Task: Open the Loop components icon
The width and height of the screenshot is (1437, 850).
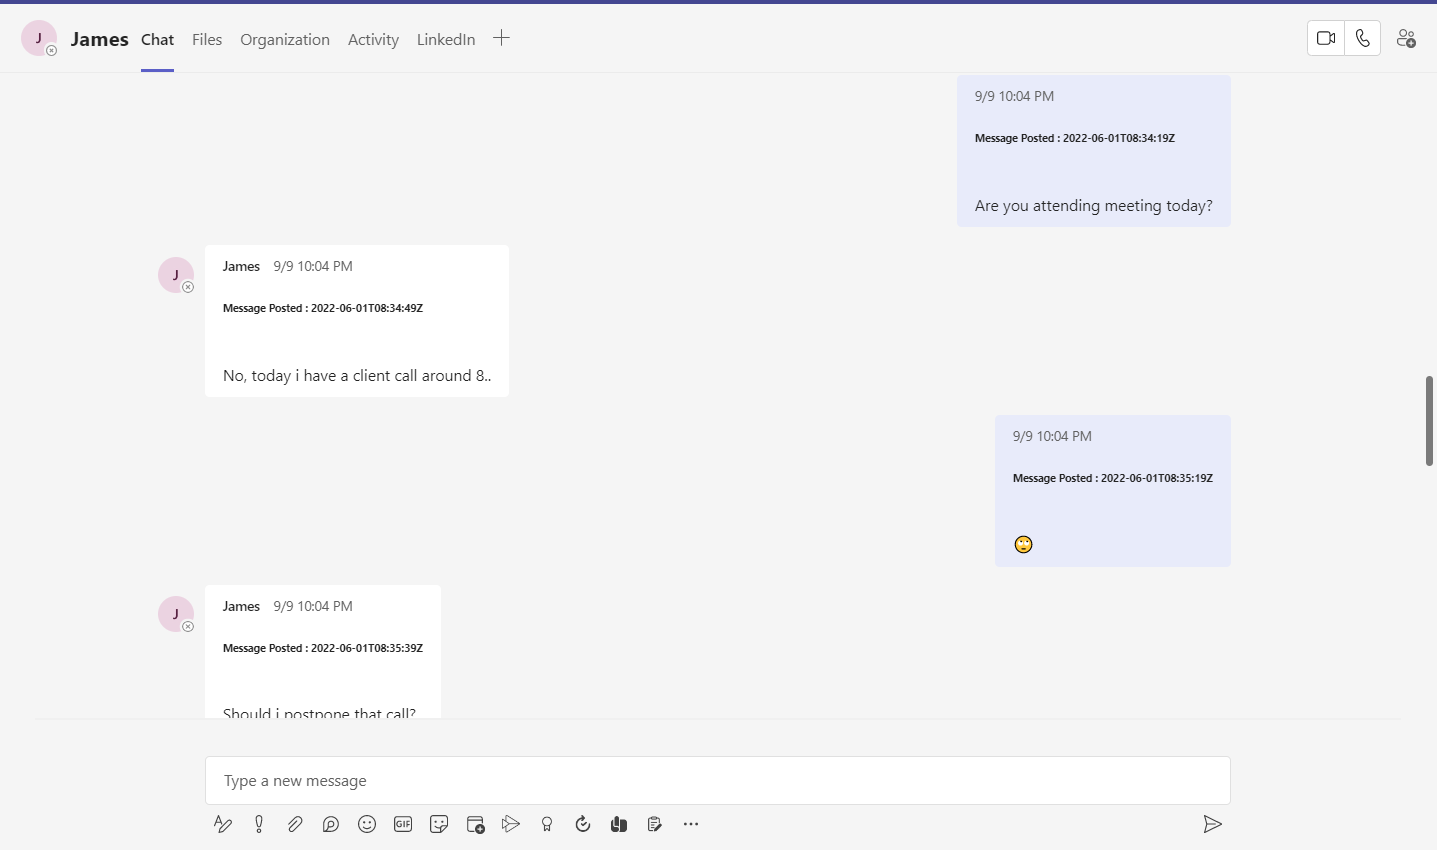Action: click(x=331, y=824)
